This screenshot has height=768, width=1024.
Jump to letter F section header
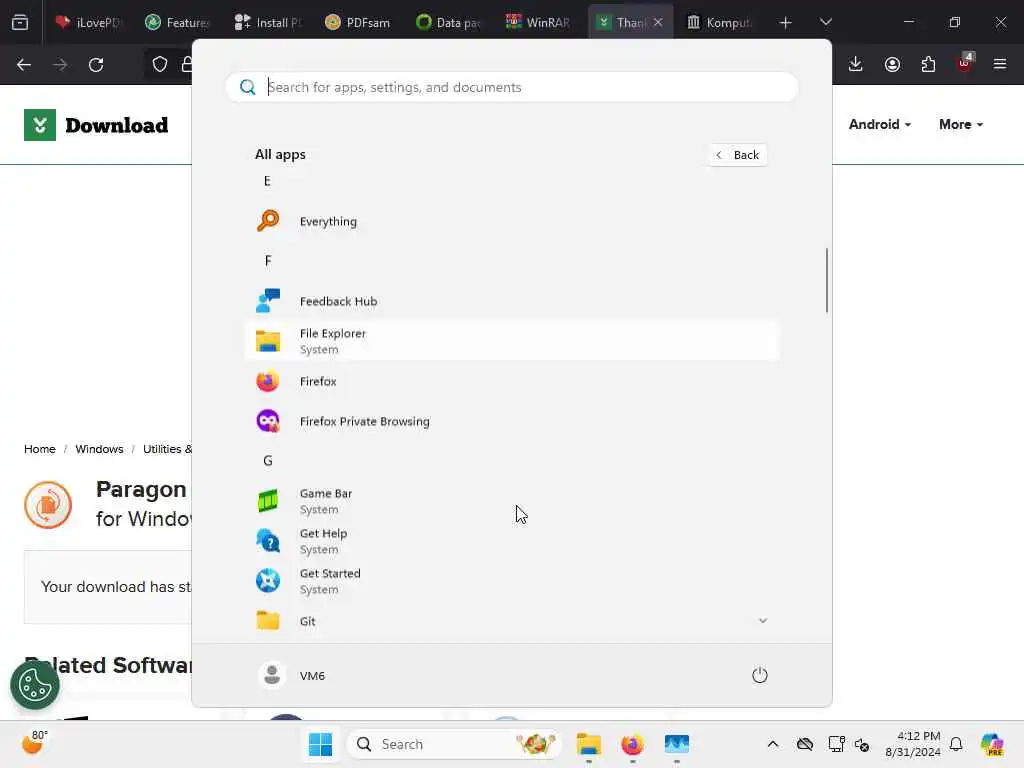pyautogui.click(x=268, y=261)
